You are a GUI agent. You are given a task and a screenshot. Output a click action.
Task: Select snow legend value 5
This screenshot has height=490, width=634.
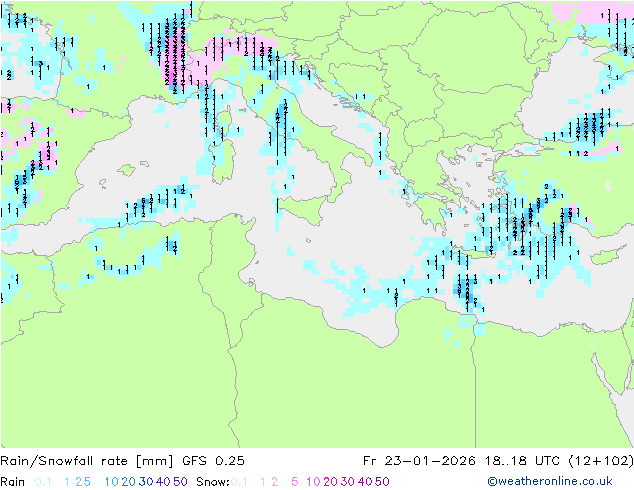point(294,482)
